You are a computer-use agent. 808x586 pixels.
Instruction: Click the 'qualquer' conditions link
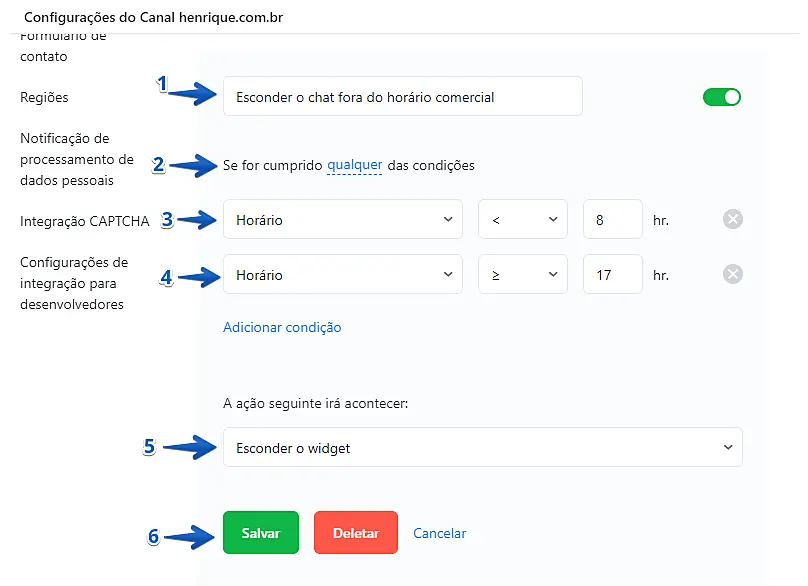tap(354, 165)
